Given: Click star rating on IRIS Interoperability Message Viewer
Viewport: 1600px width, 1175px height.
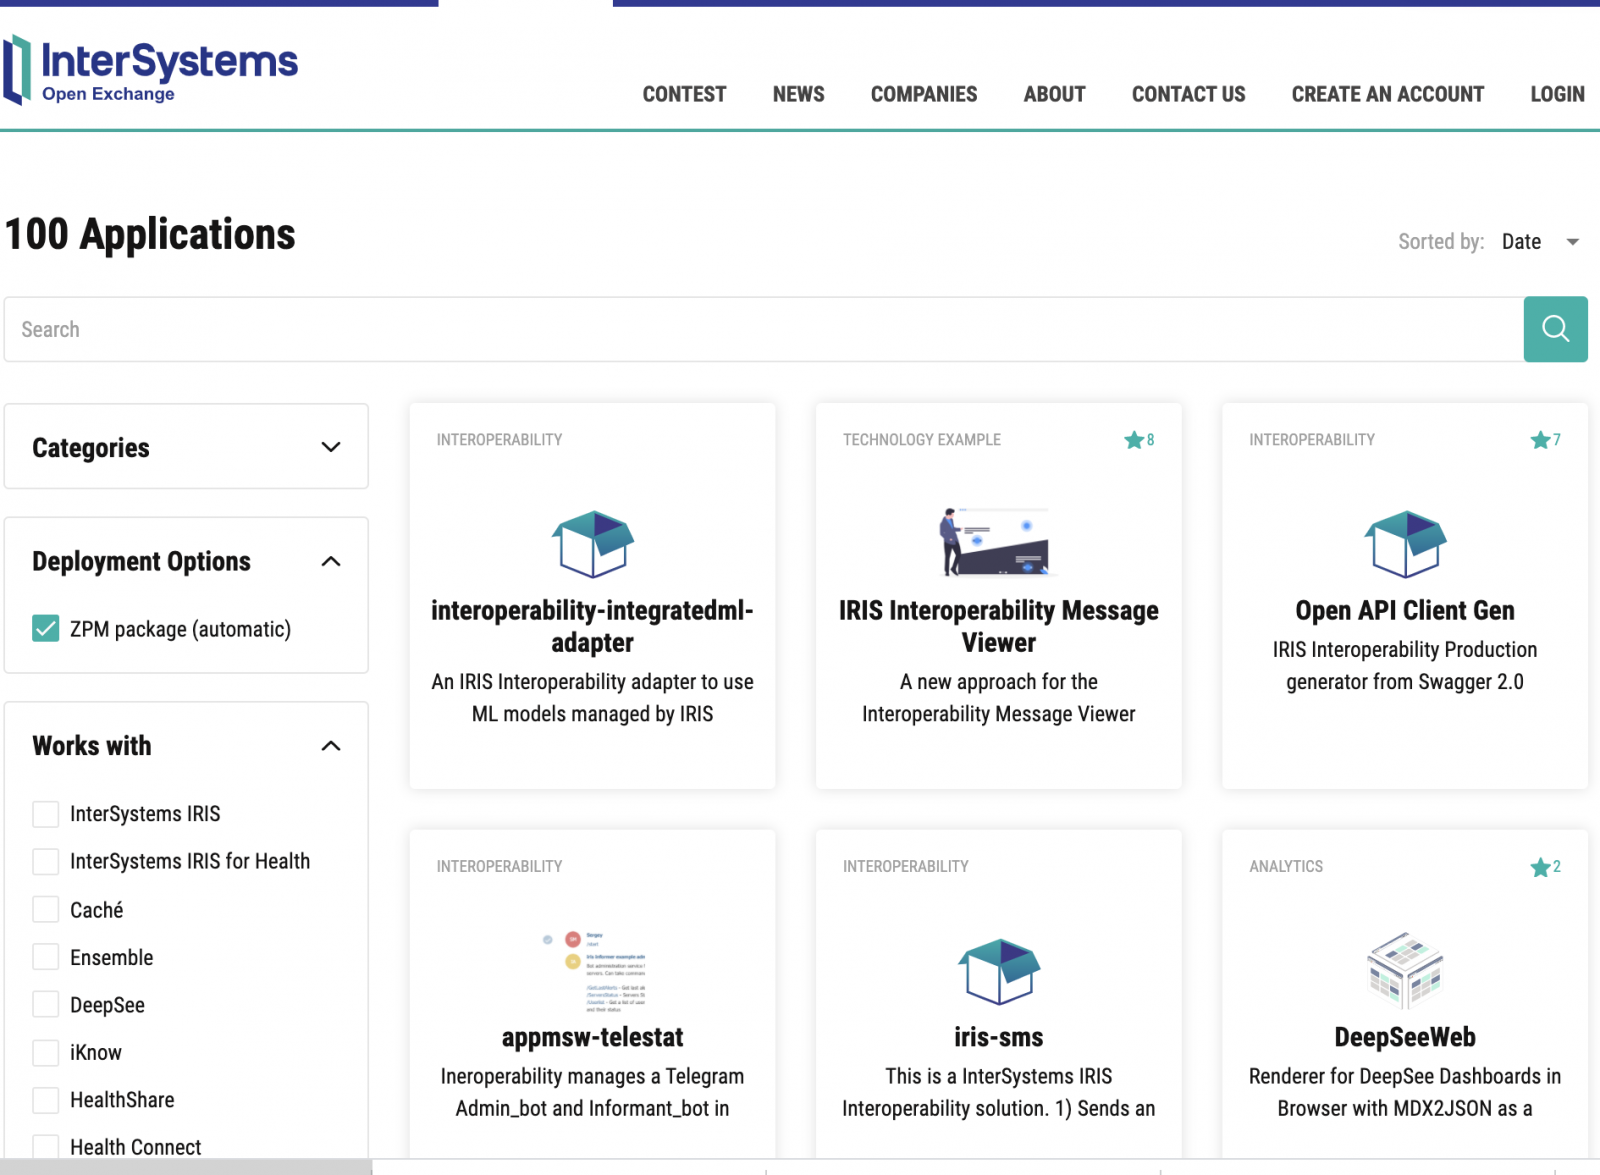Looking at the screenshot, I should (1139, 440).
